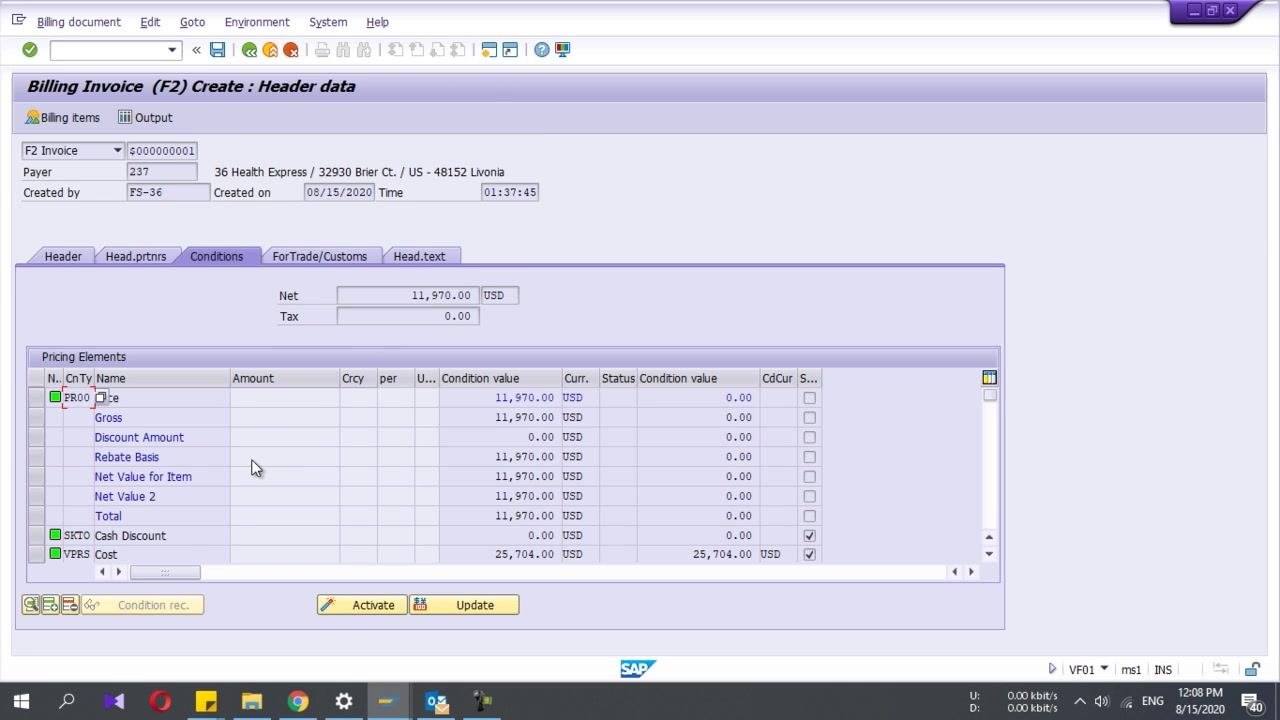Screen dimensions: 1280x720
Task: Toggle the checkbox on Total row
Action: click(809, 516)
